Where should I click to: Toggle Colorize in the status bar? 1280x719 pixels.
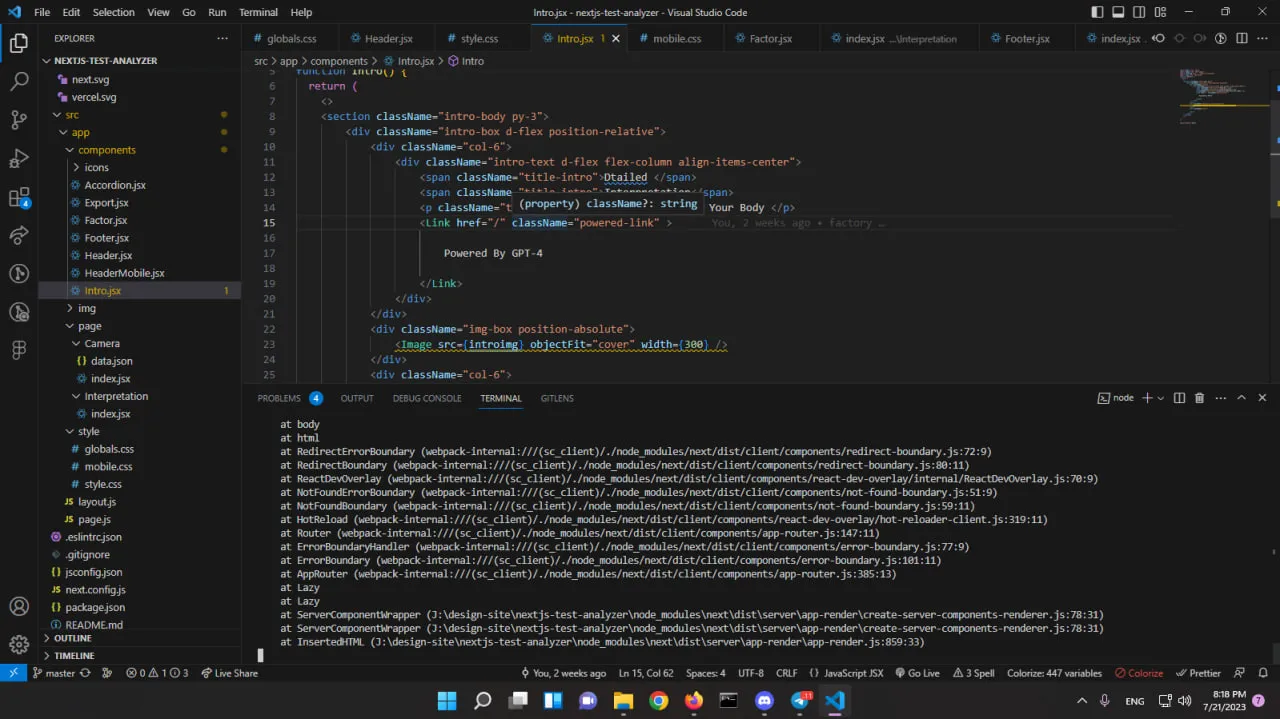coord(1139,673)
